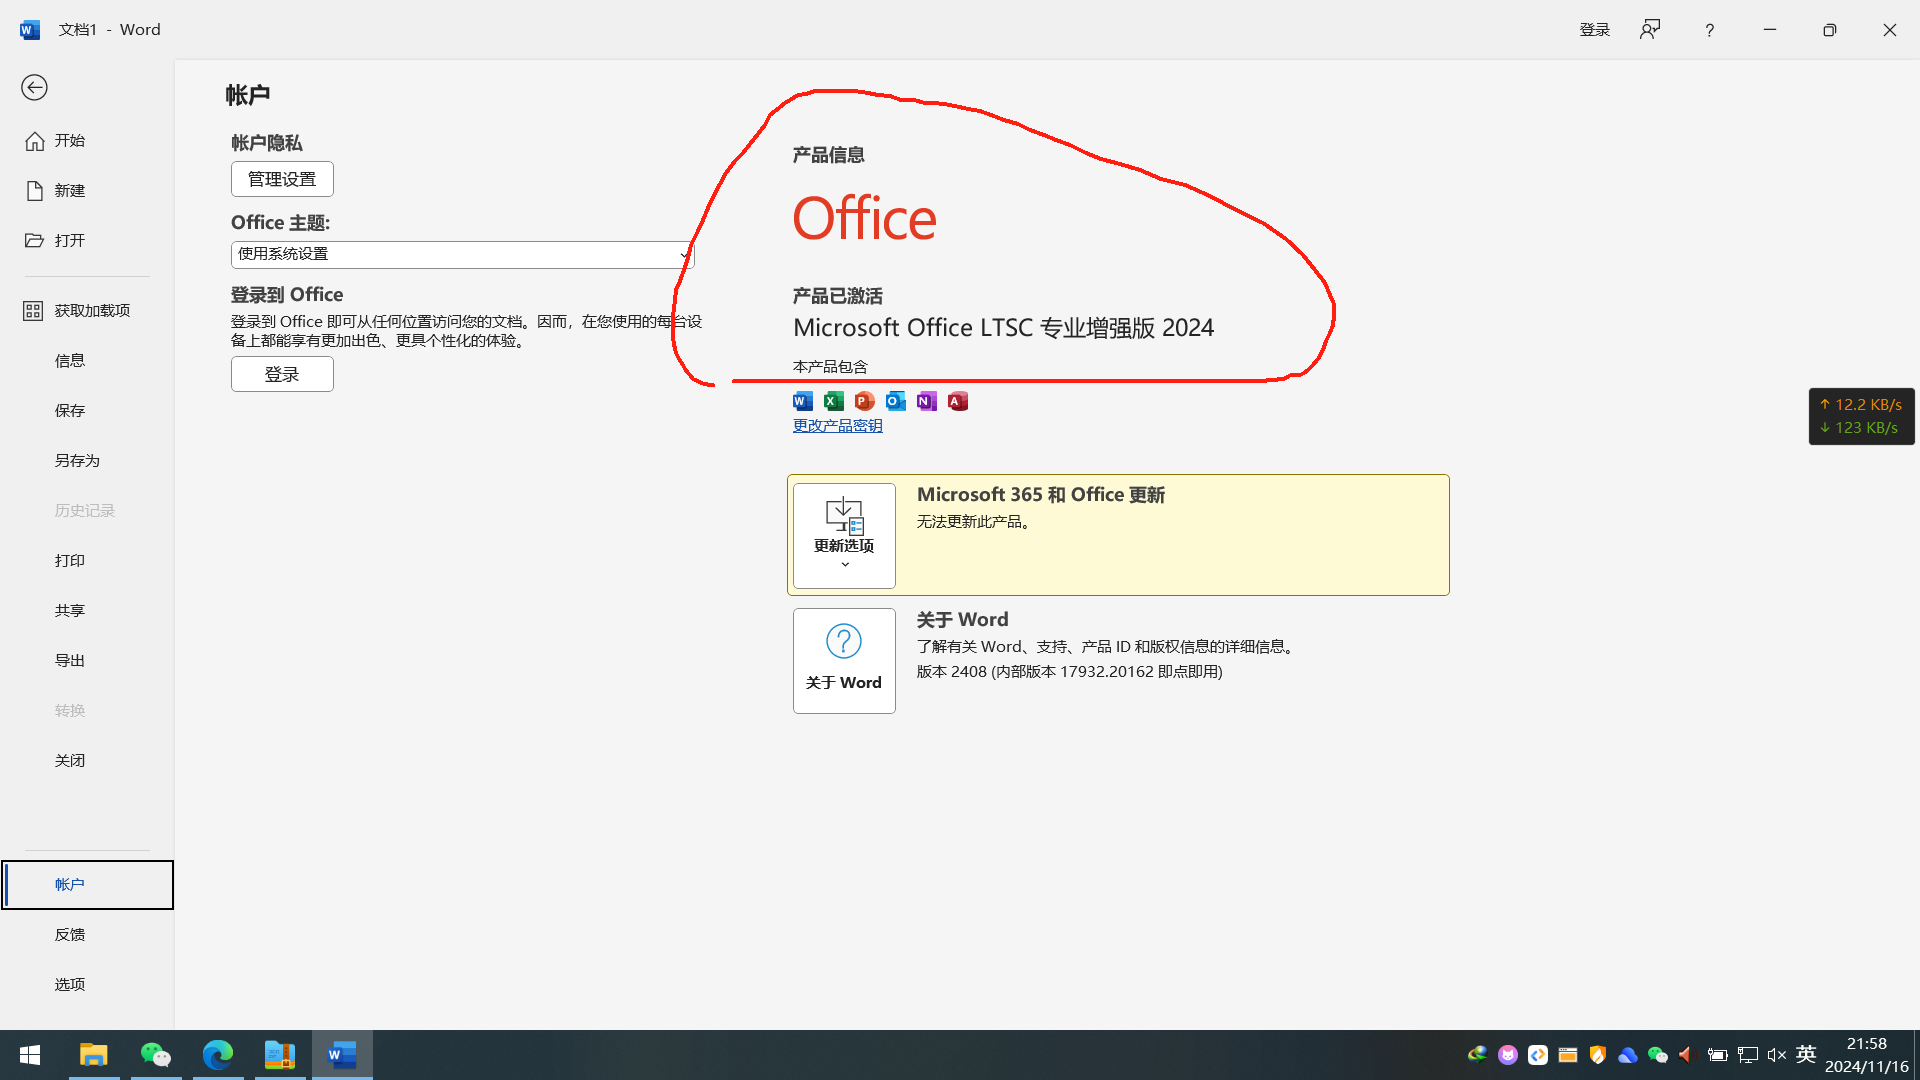
Task: Launch Microsoft Edge from the taskbar
Action: point(218,1055)
